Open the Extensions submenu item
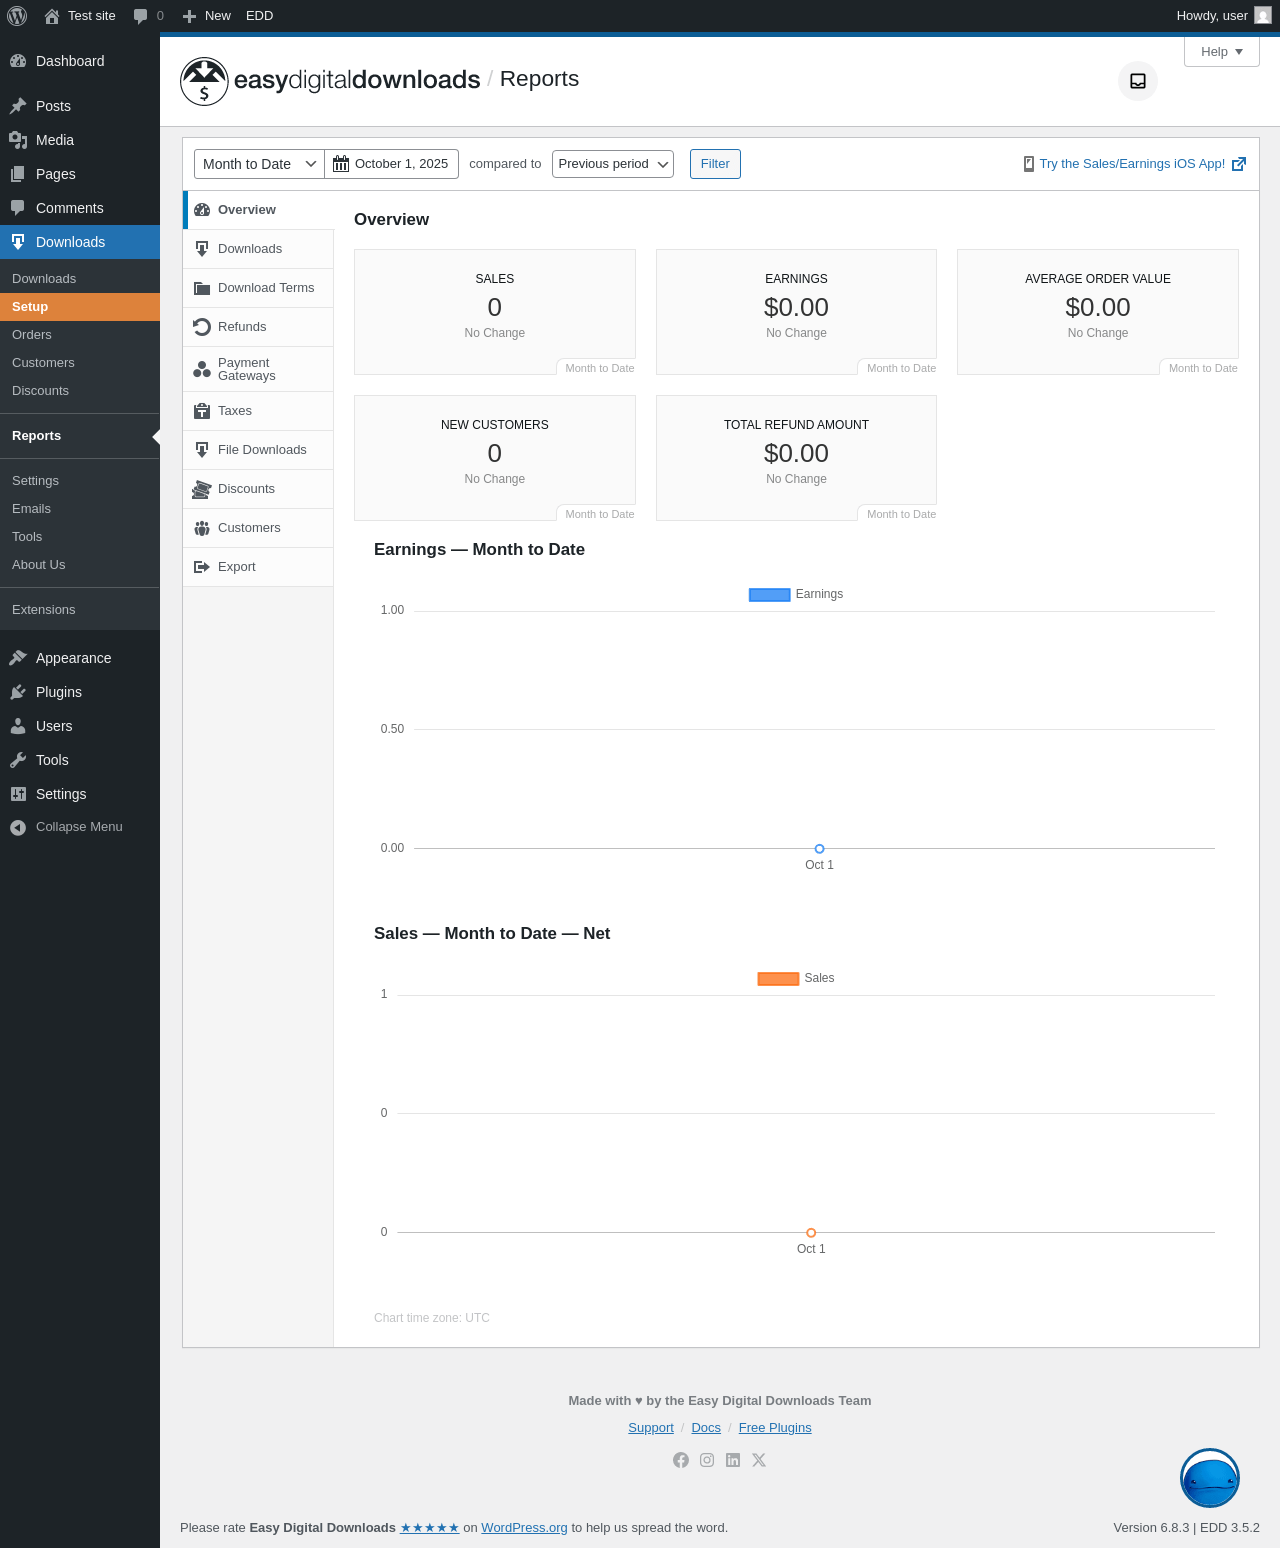The image size is (1280, 1548). click(x=80, y=610)
